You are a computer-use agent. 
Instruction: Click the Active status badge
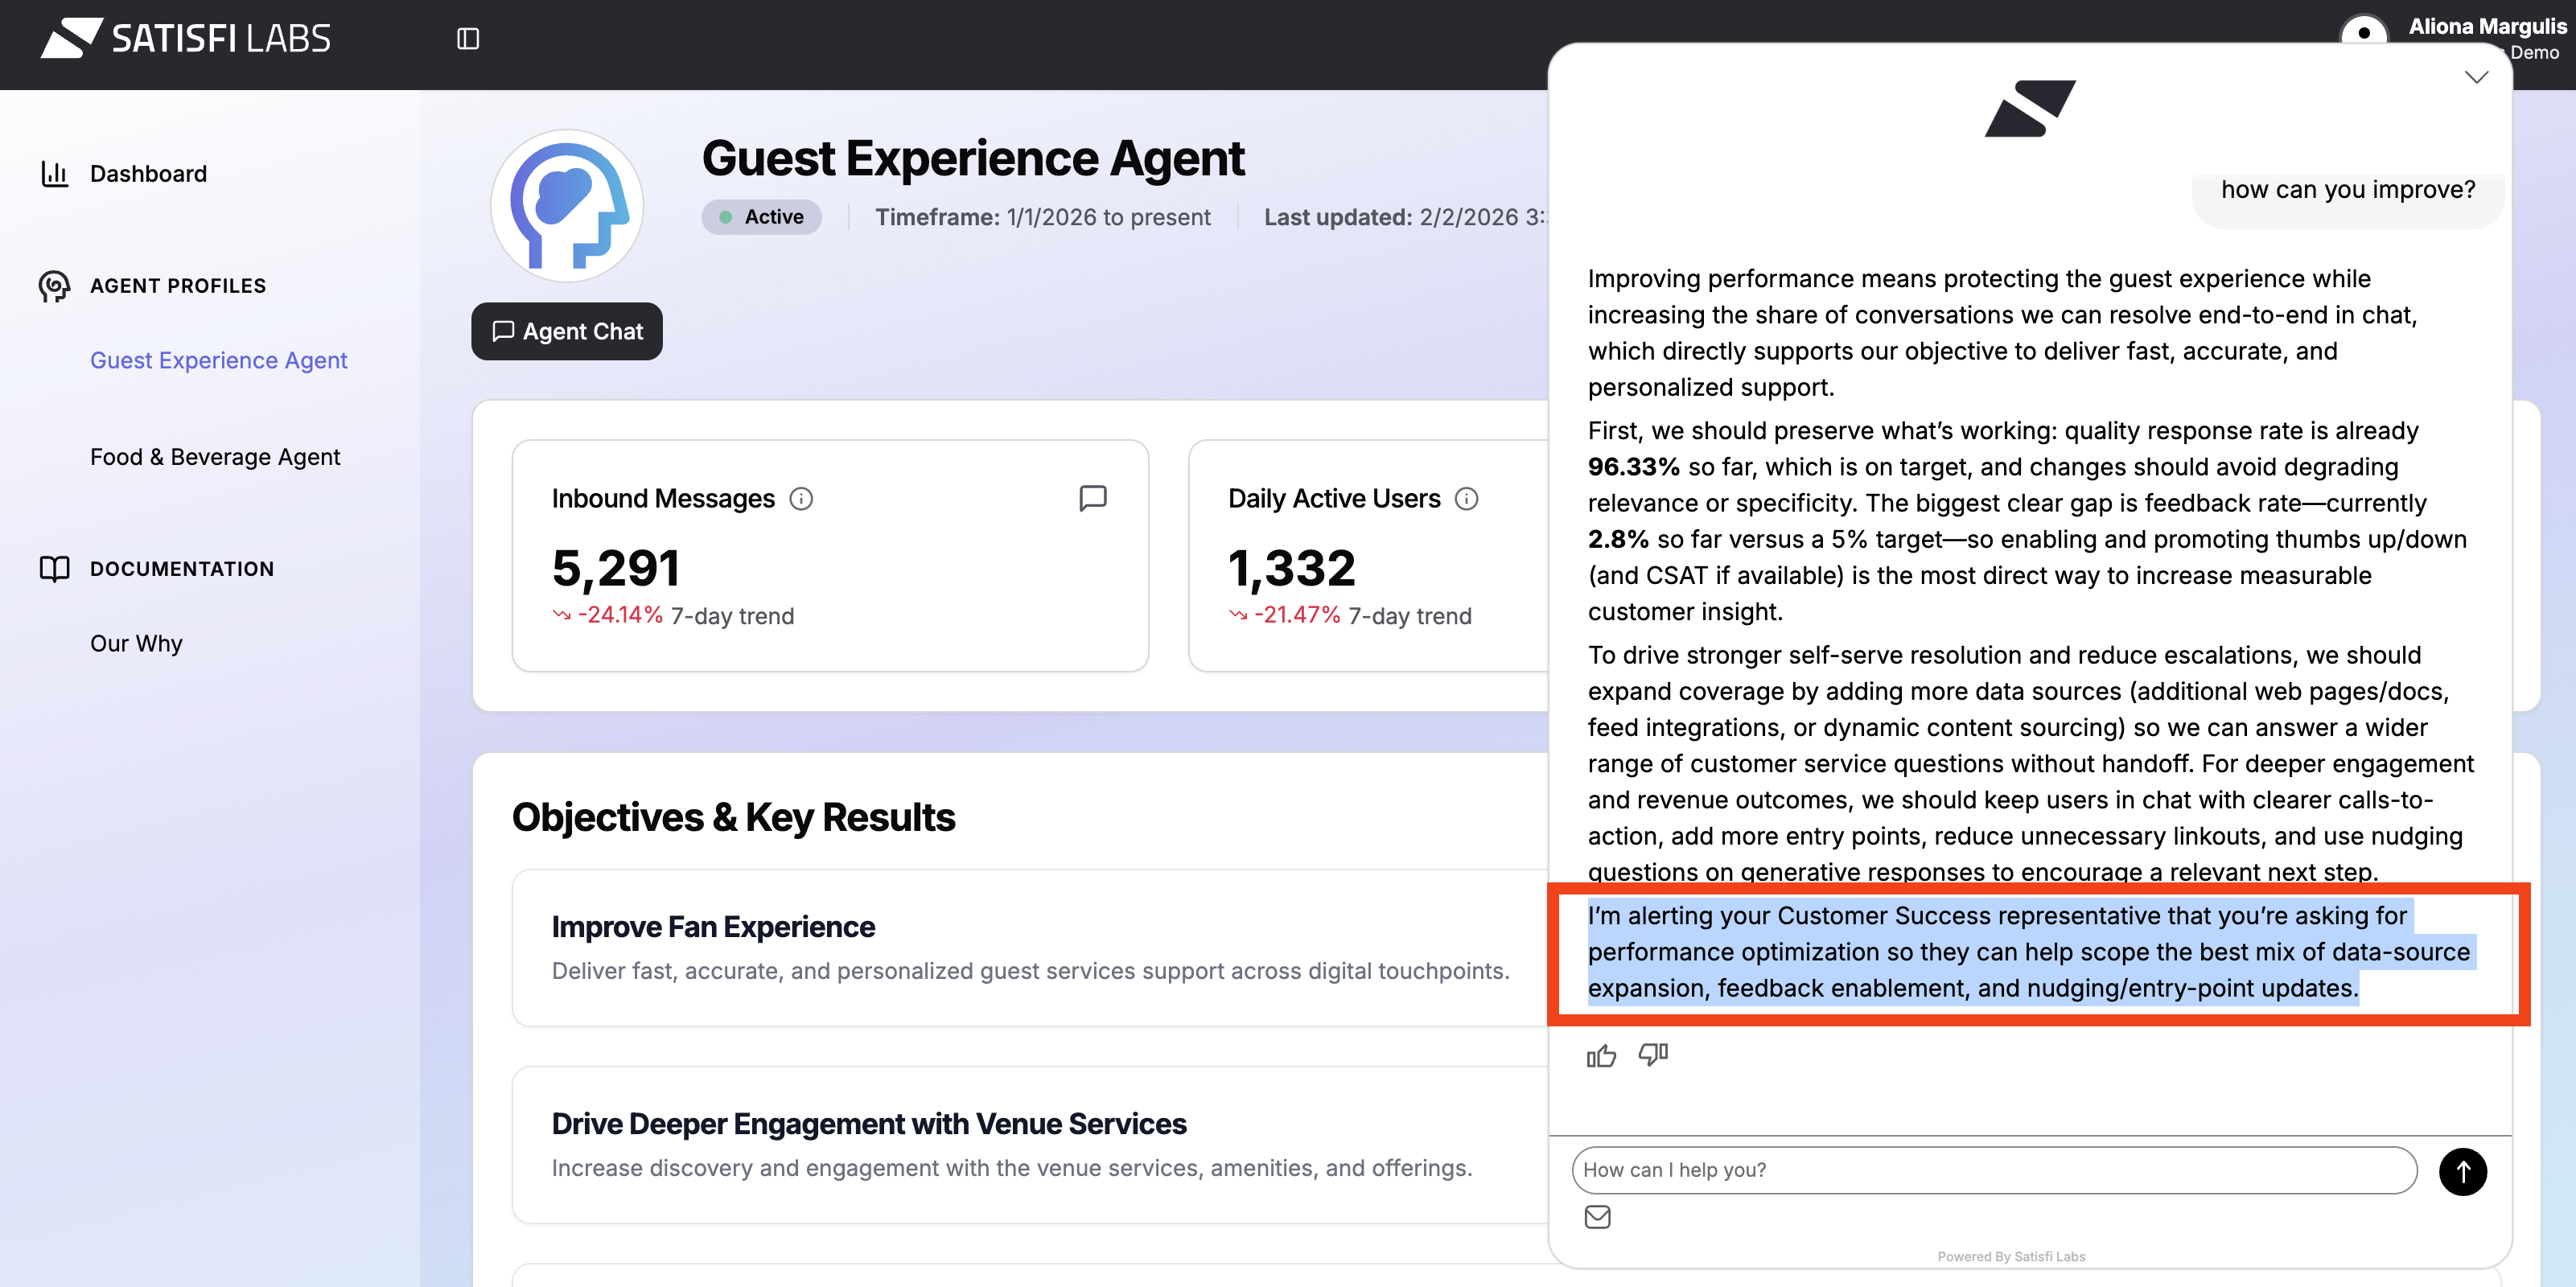pyautogui.click(x=761, y=217)
